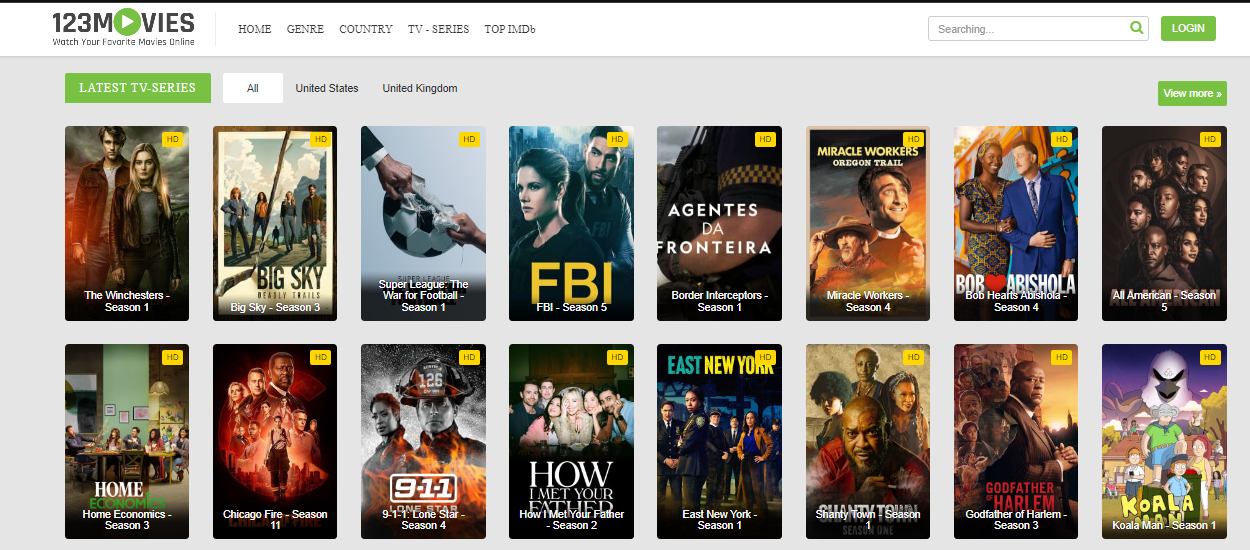This screenshot has width=1250, height=550.
Task: Open Home Economics - Season 3 poster
Action: [x=127, y=441]
